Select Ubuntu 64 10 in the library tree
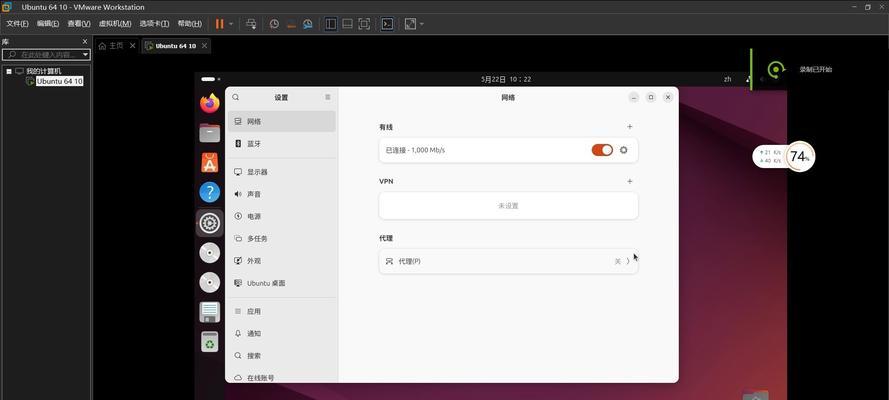 tap(59, 81)
